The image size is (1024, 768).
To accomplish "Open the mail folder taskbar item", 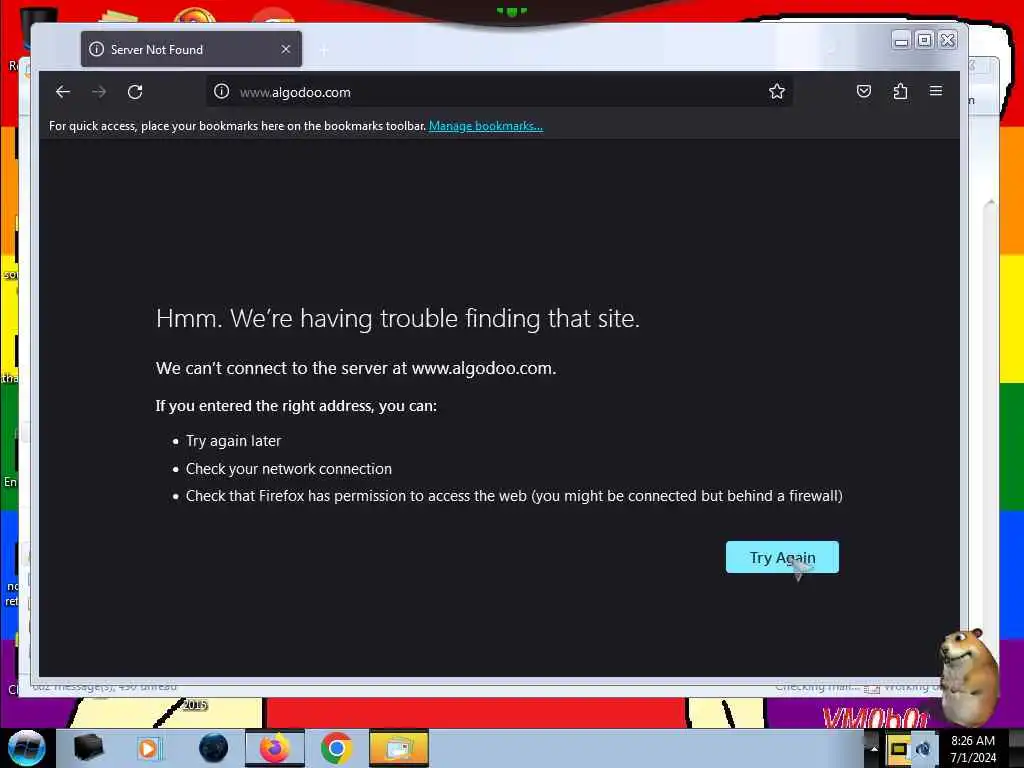I will [x=398, y=748].
